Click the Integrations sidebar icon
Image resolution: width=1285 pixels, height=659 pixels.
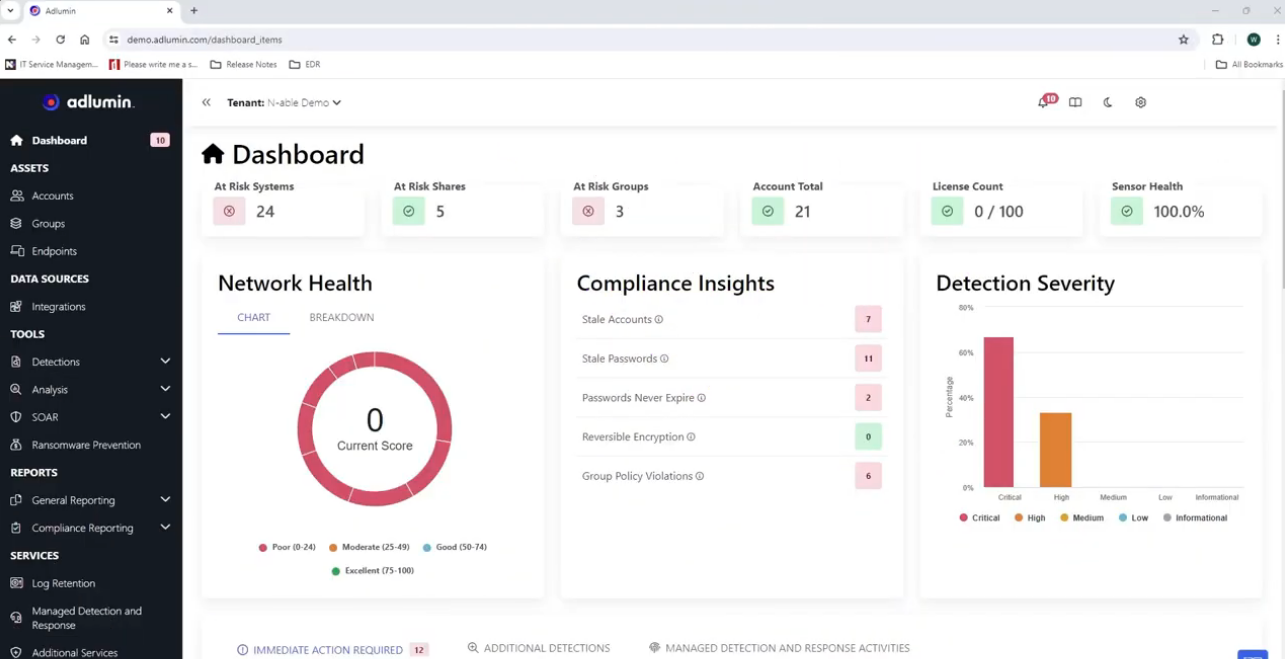[x=16, y=307]
